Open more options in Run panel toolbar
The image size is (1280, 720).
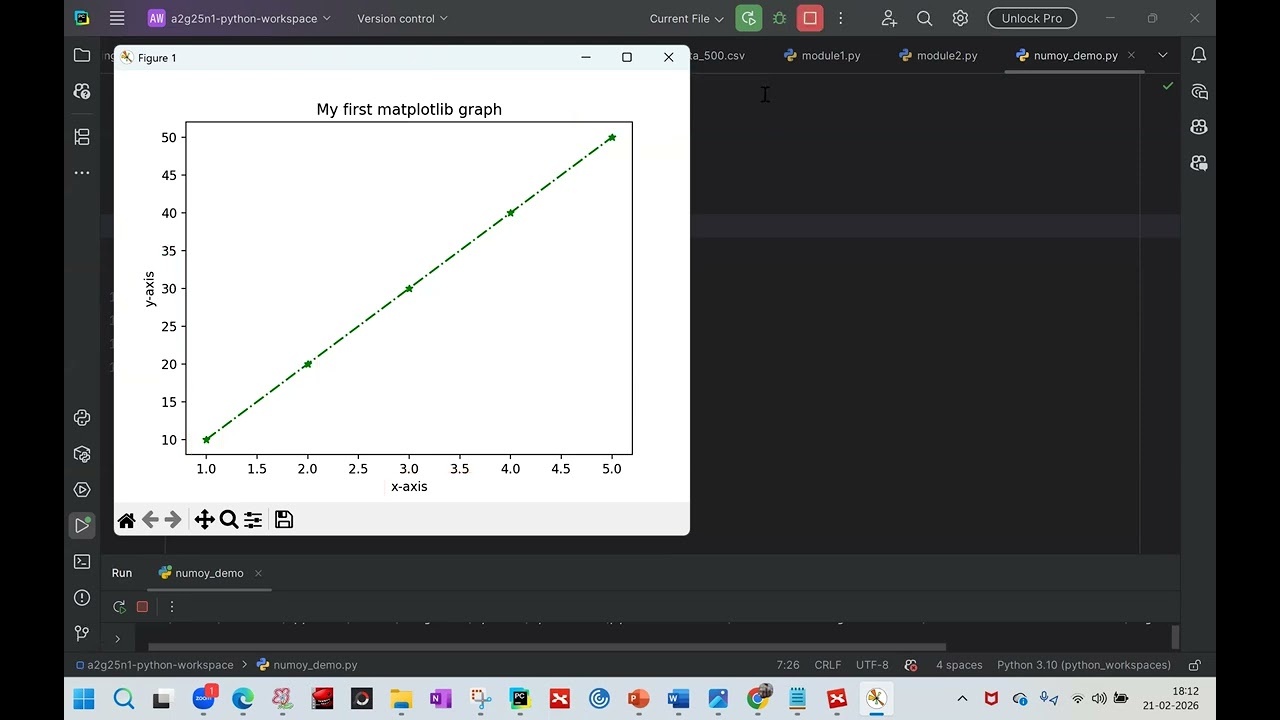[x=172, y=607]
